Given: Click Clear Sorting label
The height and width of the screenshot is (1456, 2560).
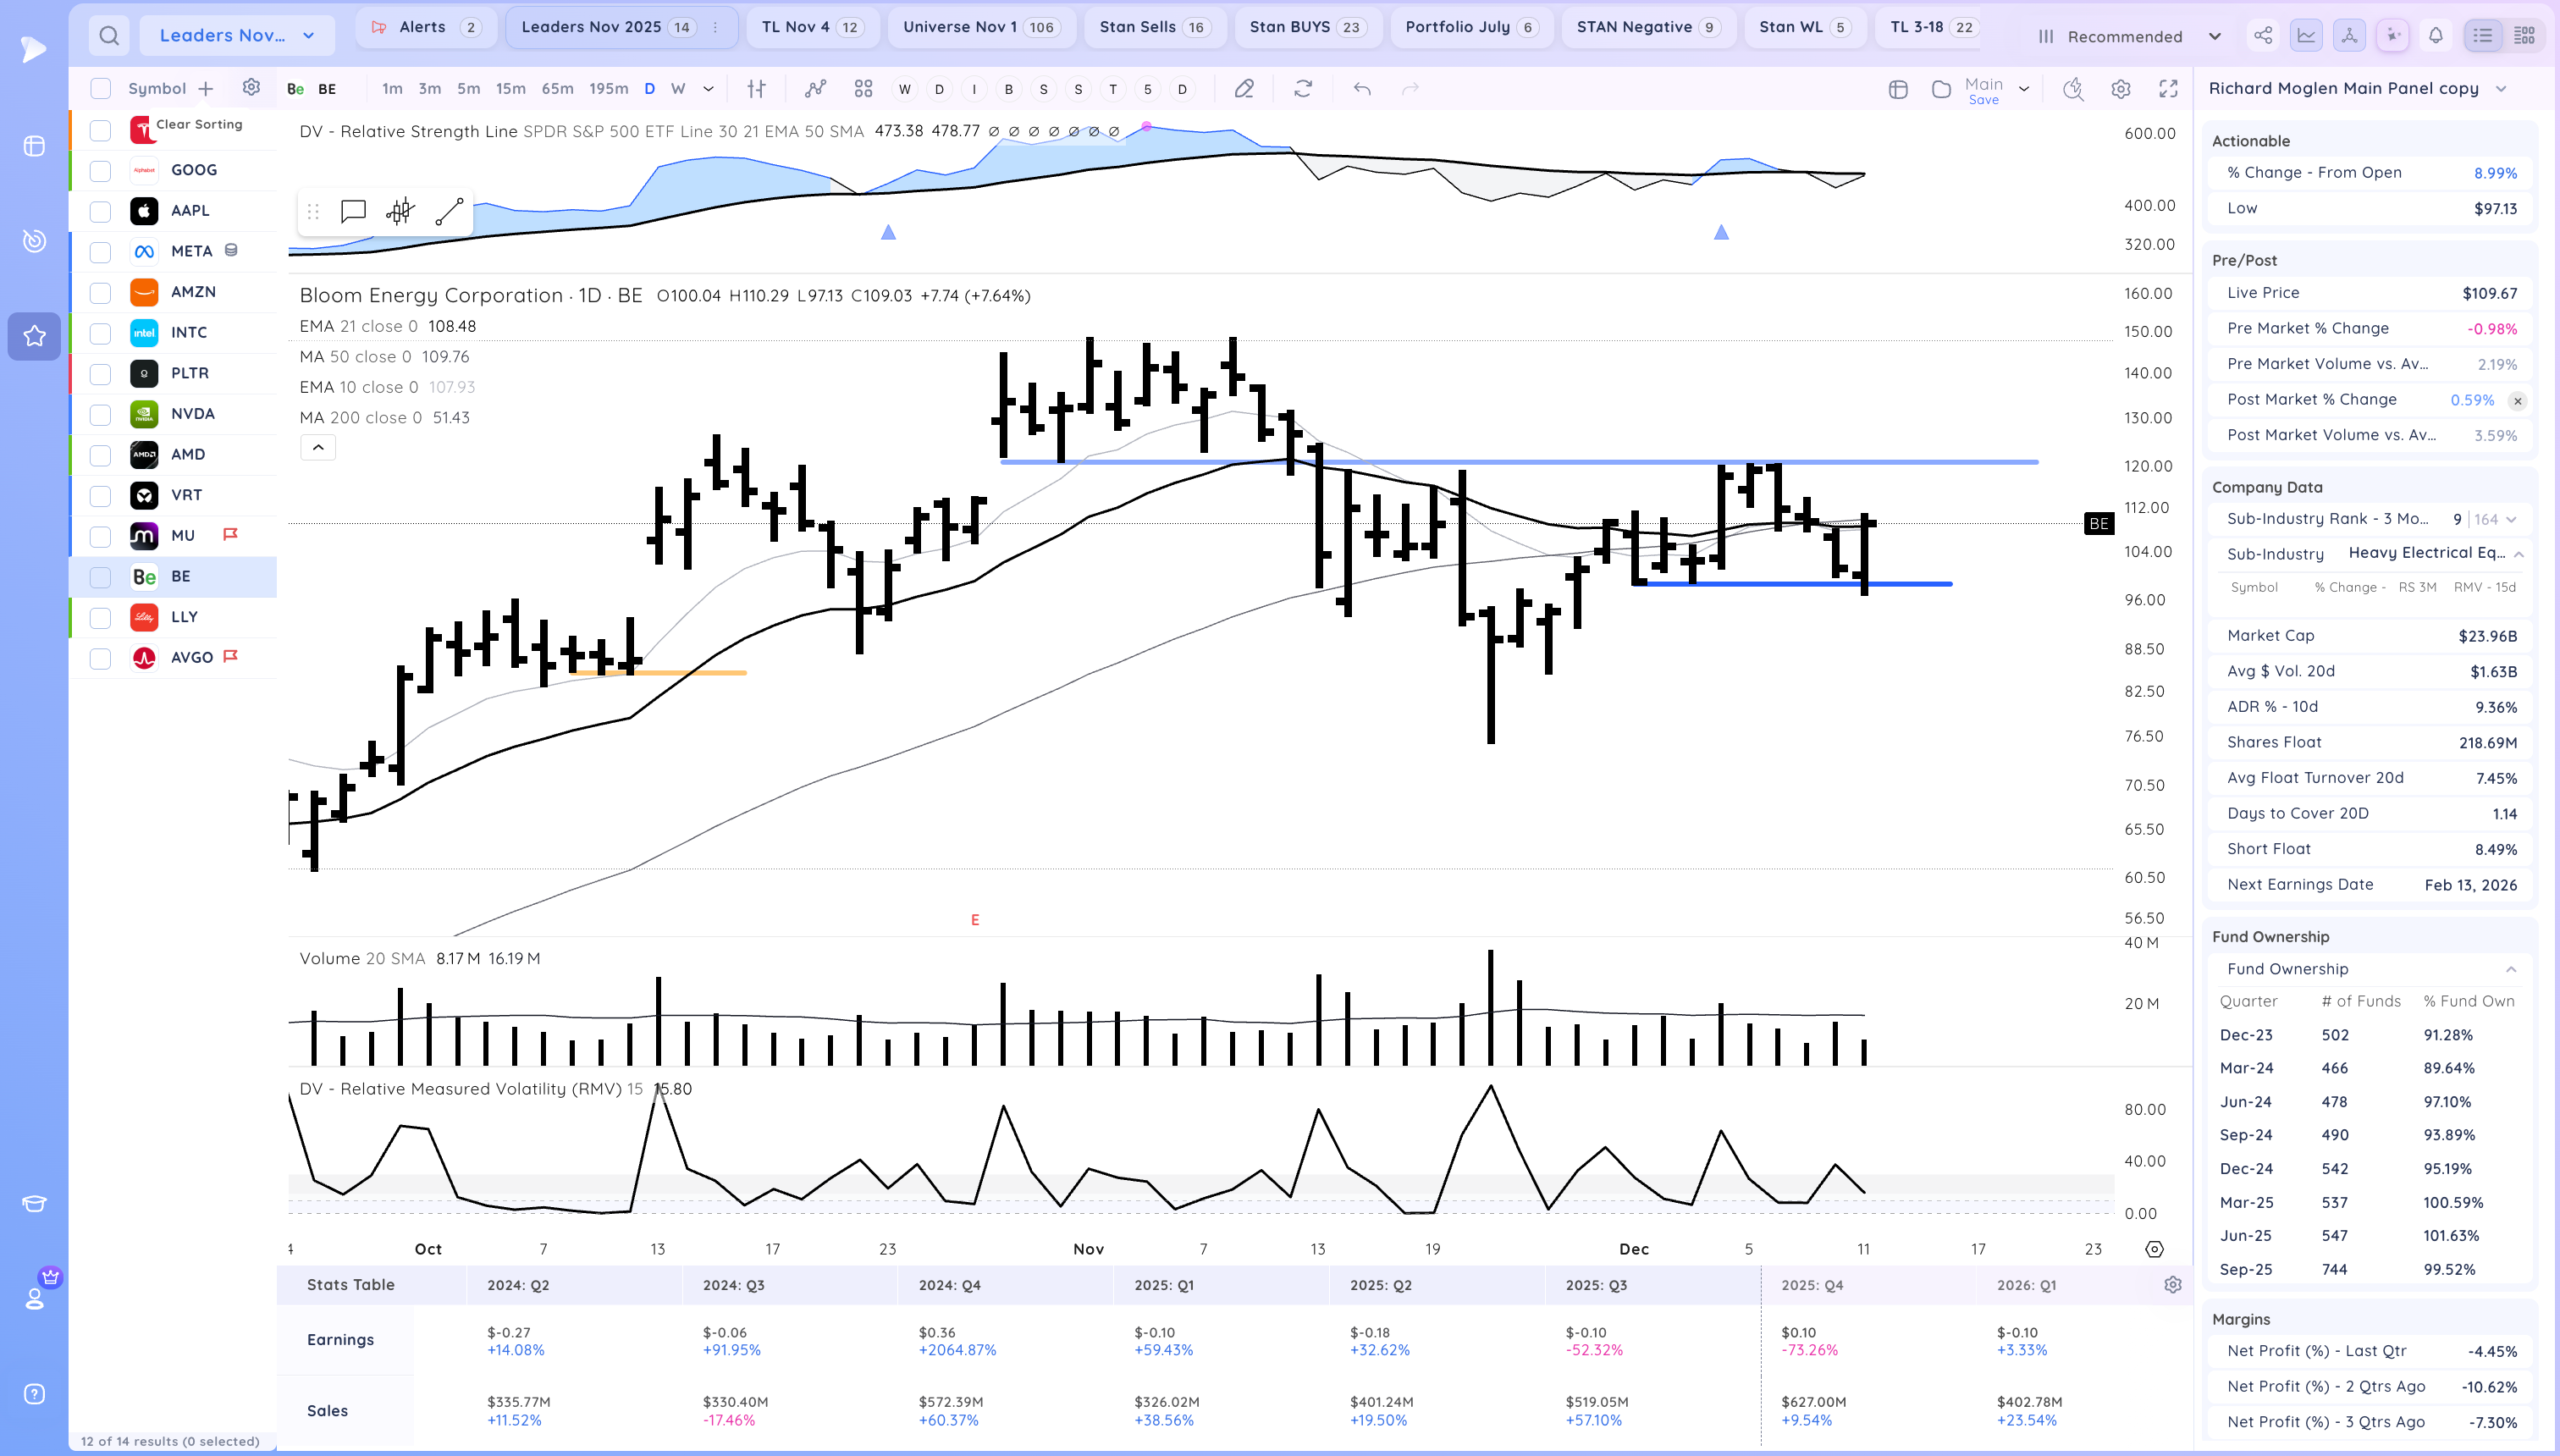Looking at the screenshot, I should [199, 124].
